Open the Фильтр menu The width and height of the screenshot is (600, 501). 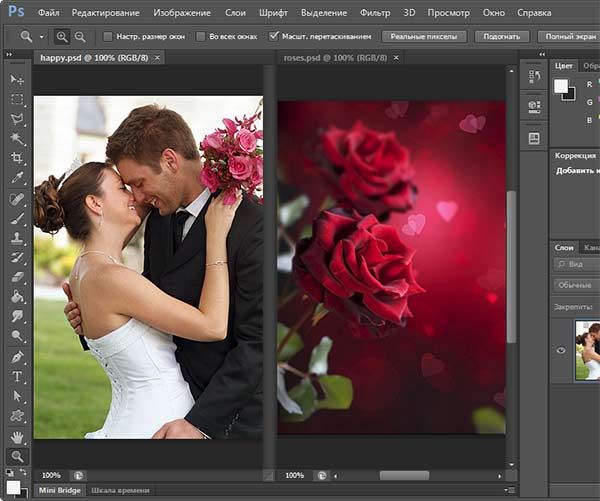375,13
